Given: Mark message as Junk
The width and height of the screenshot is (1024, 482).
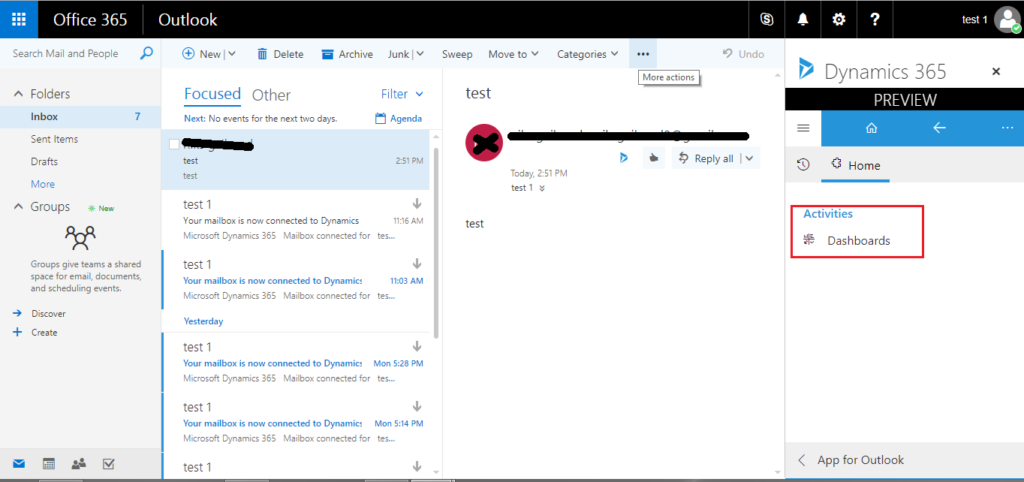Looking at the screenshot, I should [399, 54].
